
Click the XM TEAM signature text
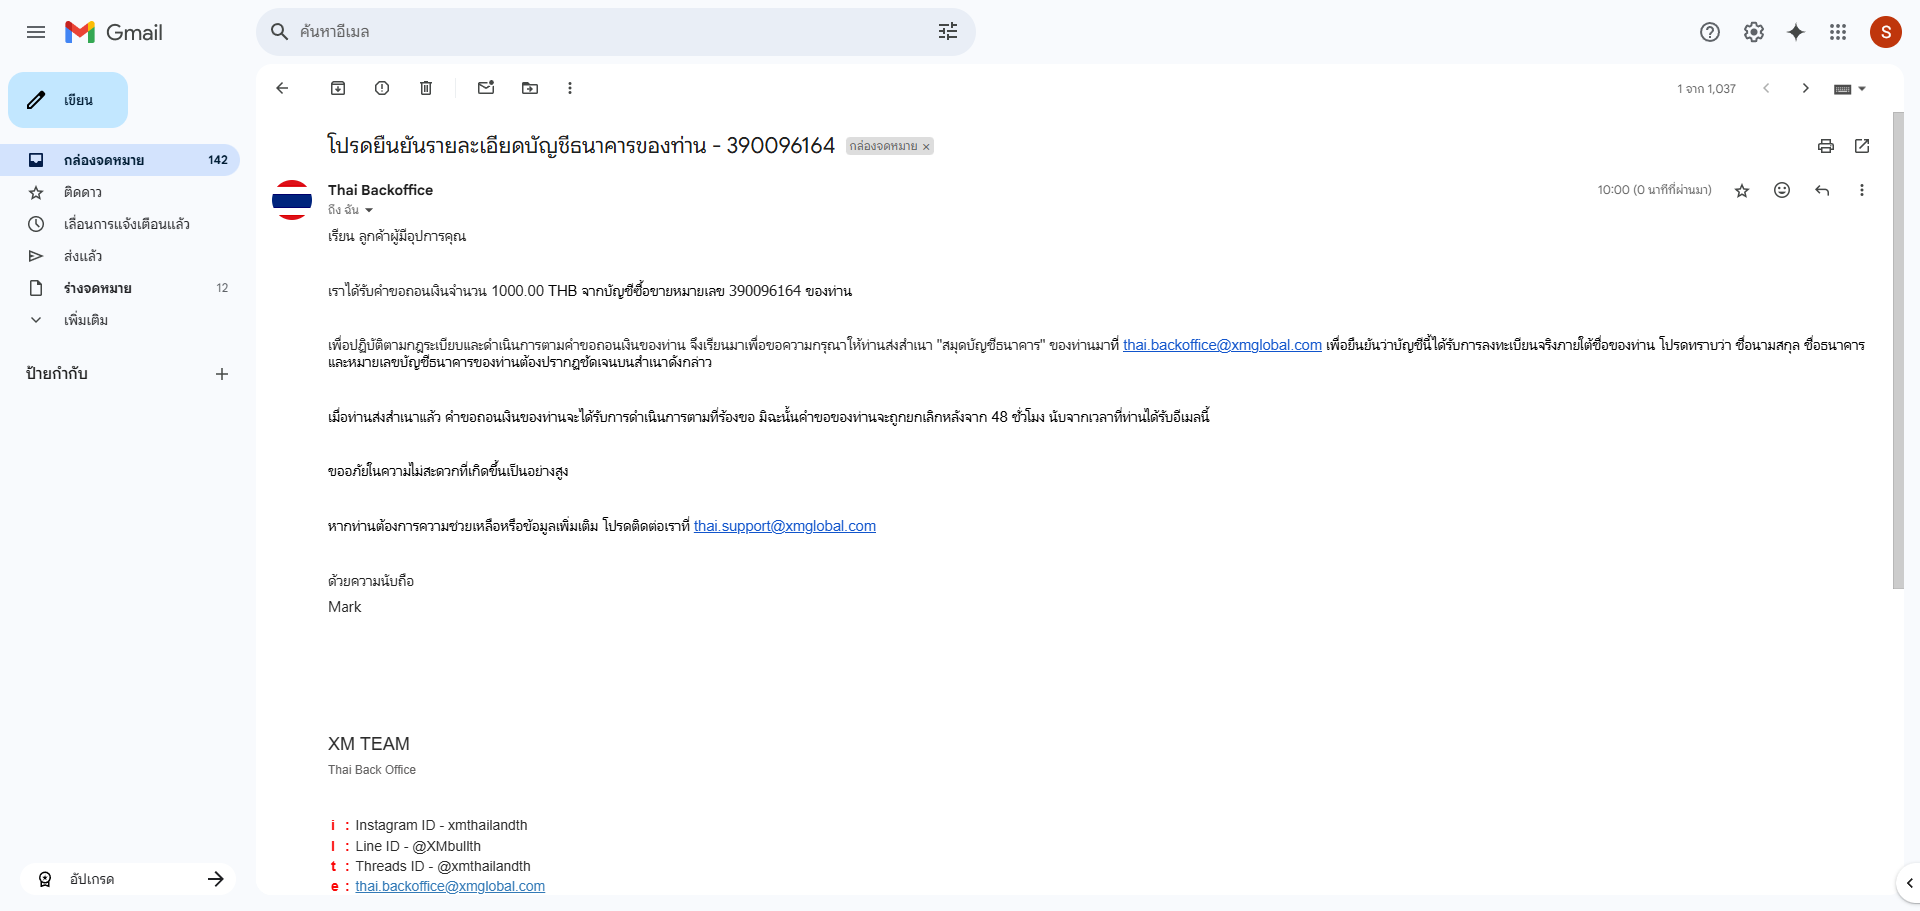(369, 744)
